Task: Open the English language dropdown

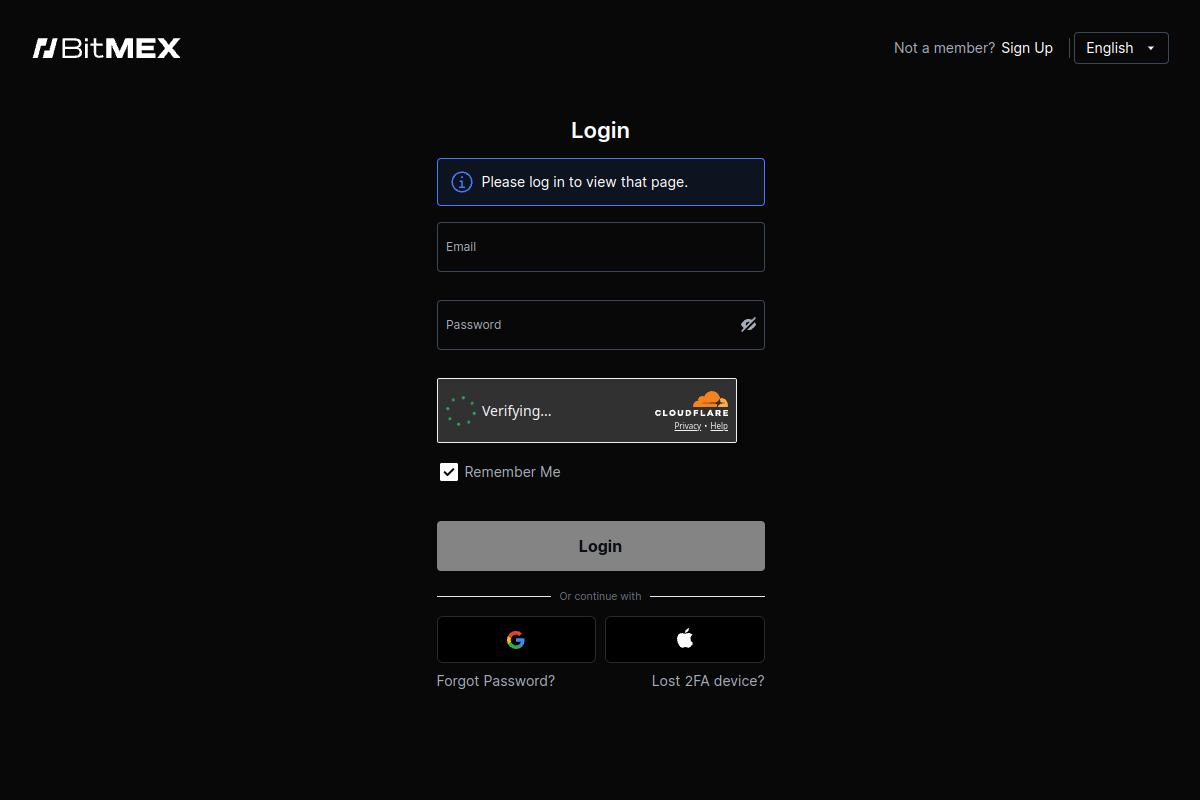Action: point(1121,48)
